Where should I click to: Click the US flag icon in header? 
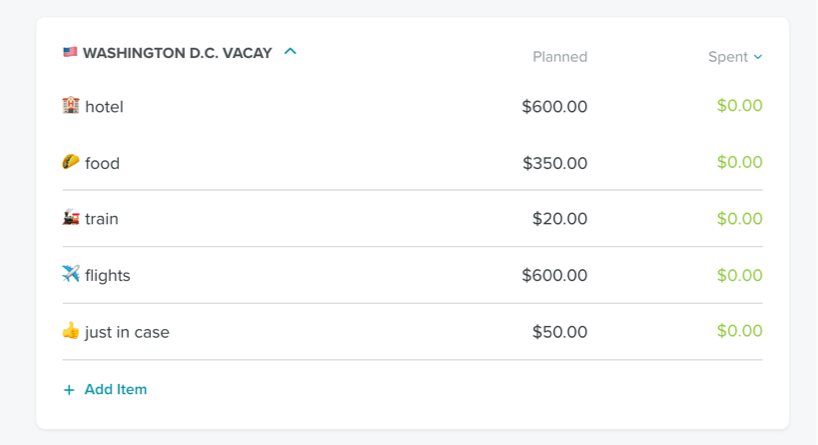coord(70,52)
